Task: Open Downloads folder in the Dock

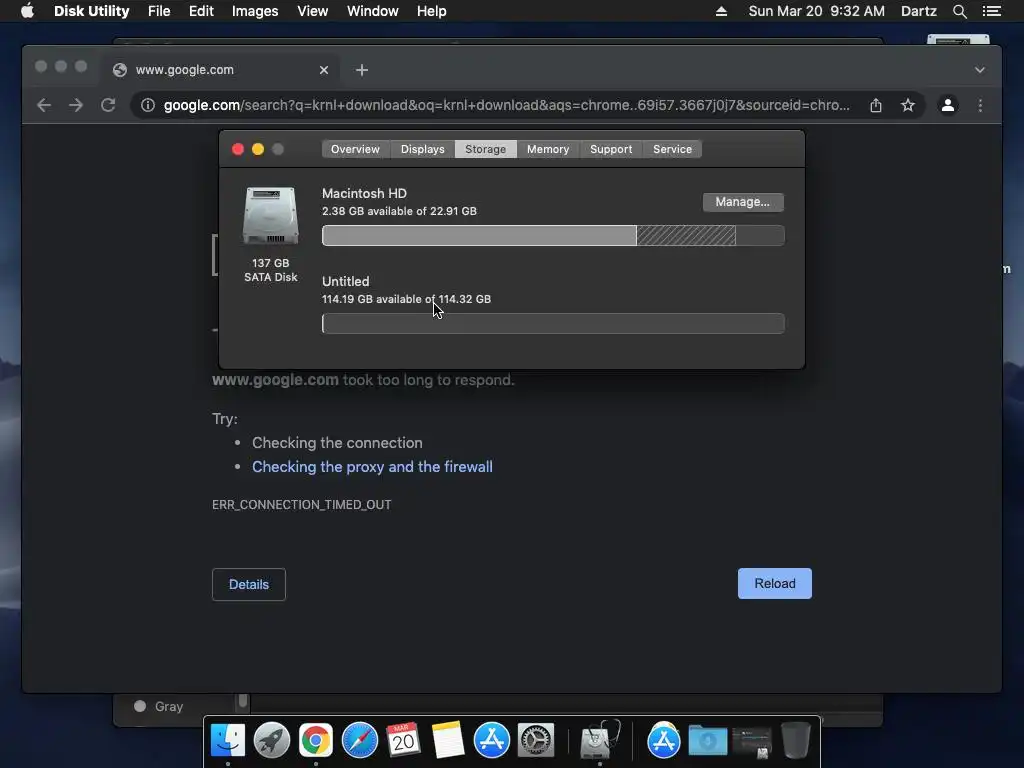Action: click(x=708, y=740)
